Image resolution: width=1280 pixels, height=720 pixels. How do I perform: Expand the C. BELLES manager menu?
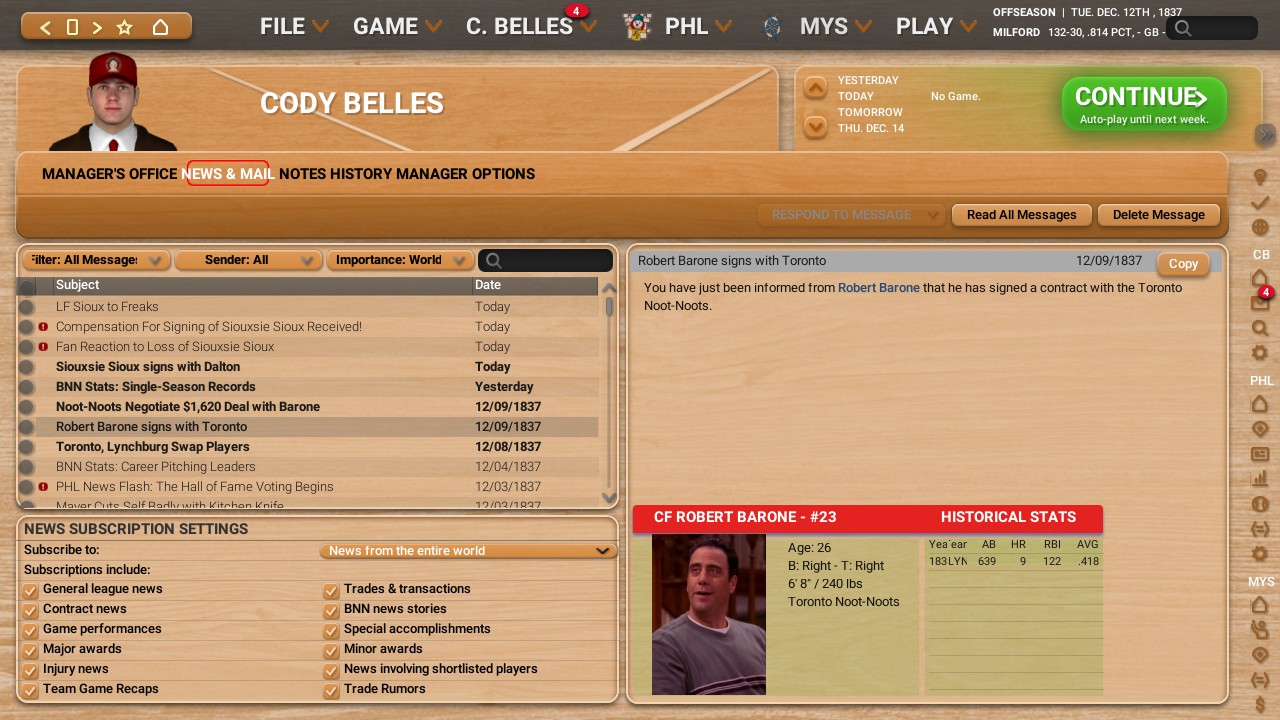pyautogui.click(x=531, y=26)
